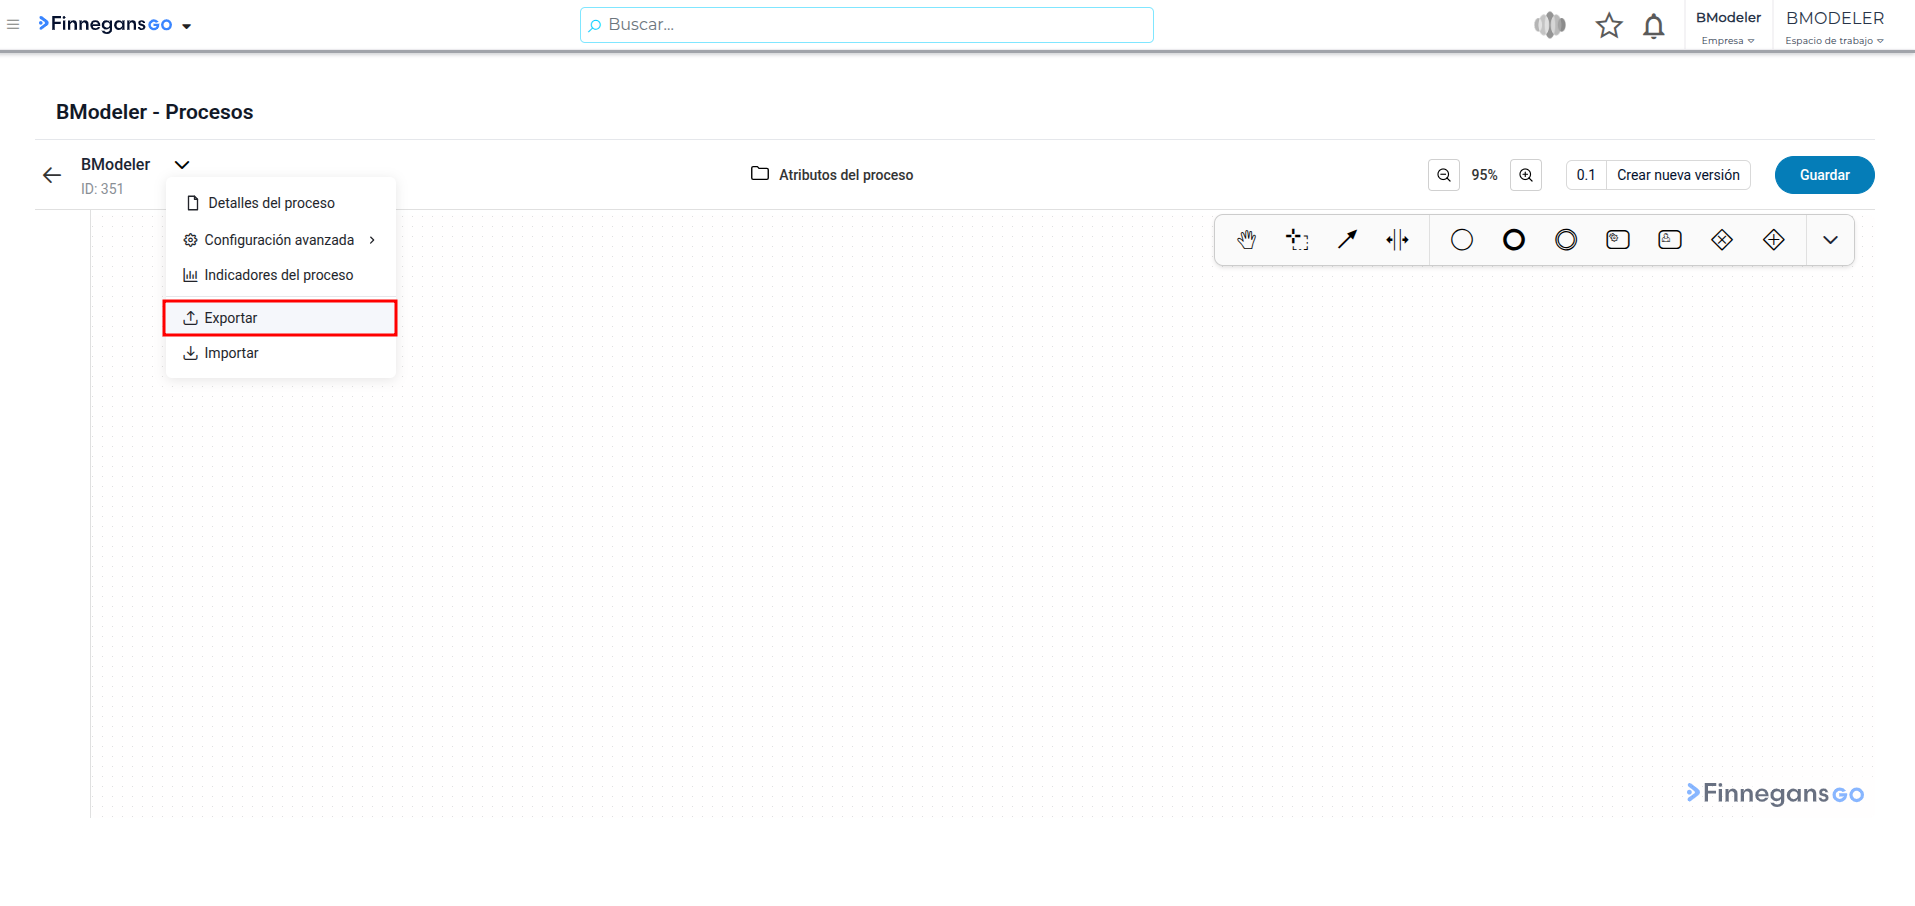Open notifications bell
Image resolution: width=1915 pixels, height=906 pixels.
(1654, 26)
